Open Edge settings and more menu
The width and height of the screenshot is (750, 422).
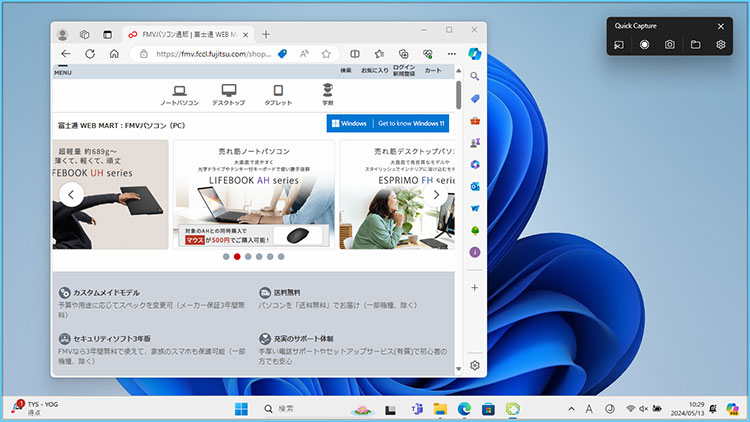pyautogui.click(x=452, y=54)
